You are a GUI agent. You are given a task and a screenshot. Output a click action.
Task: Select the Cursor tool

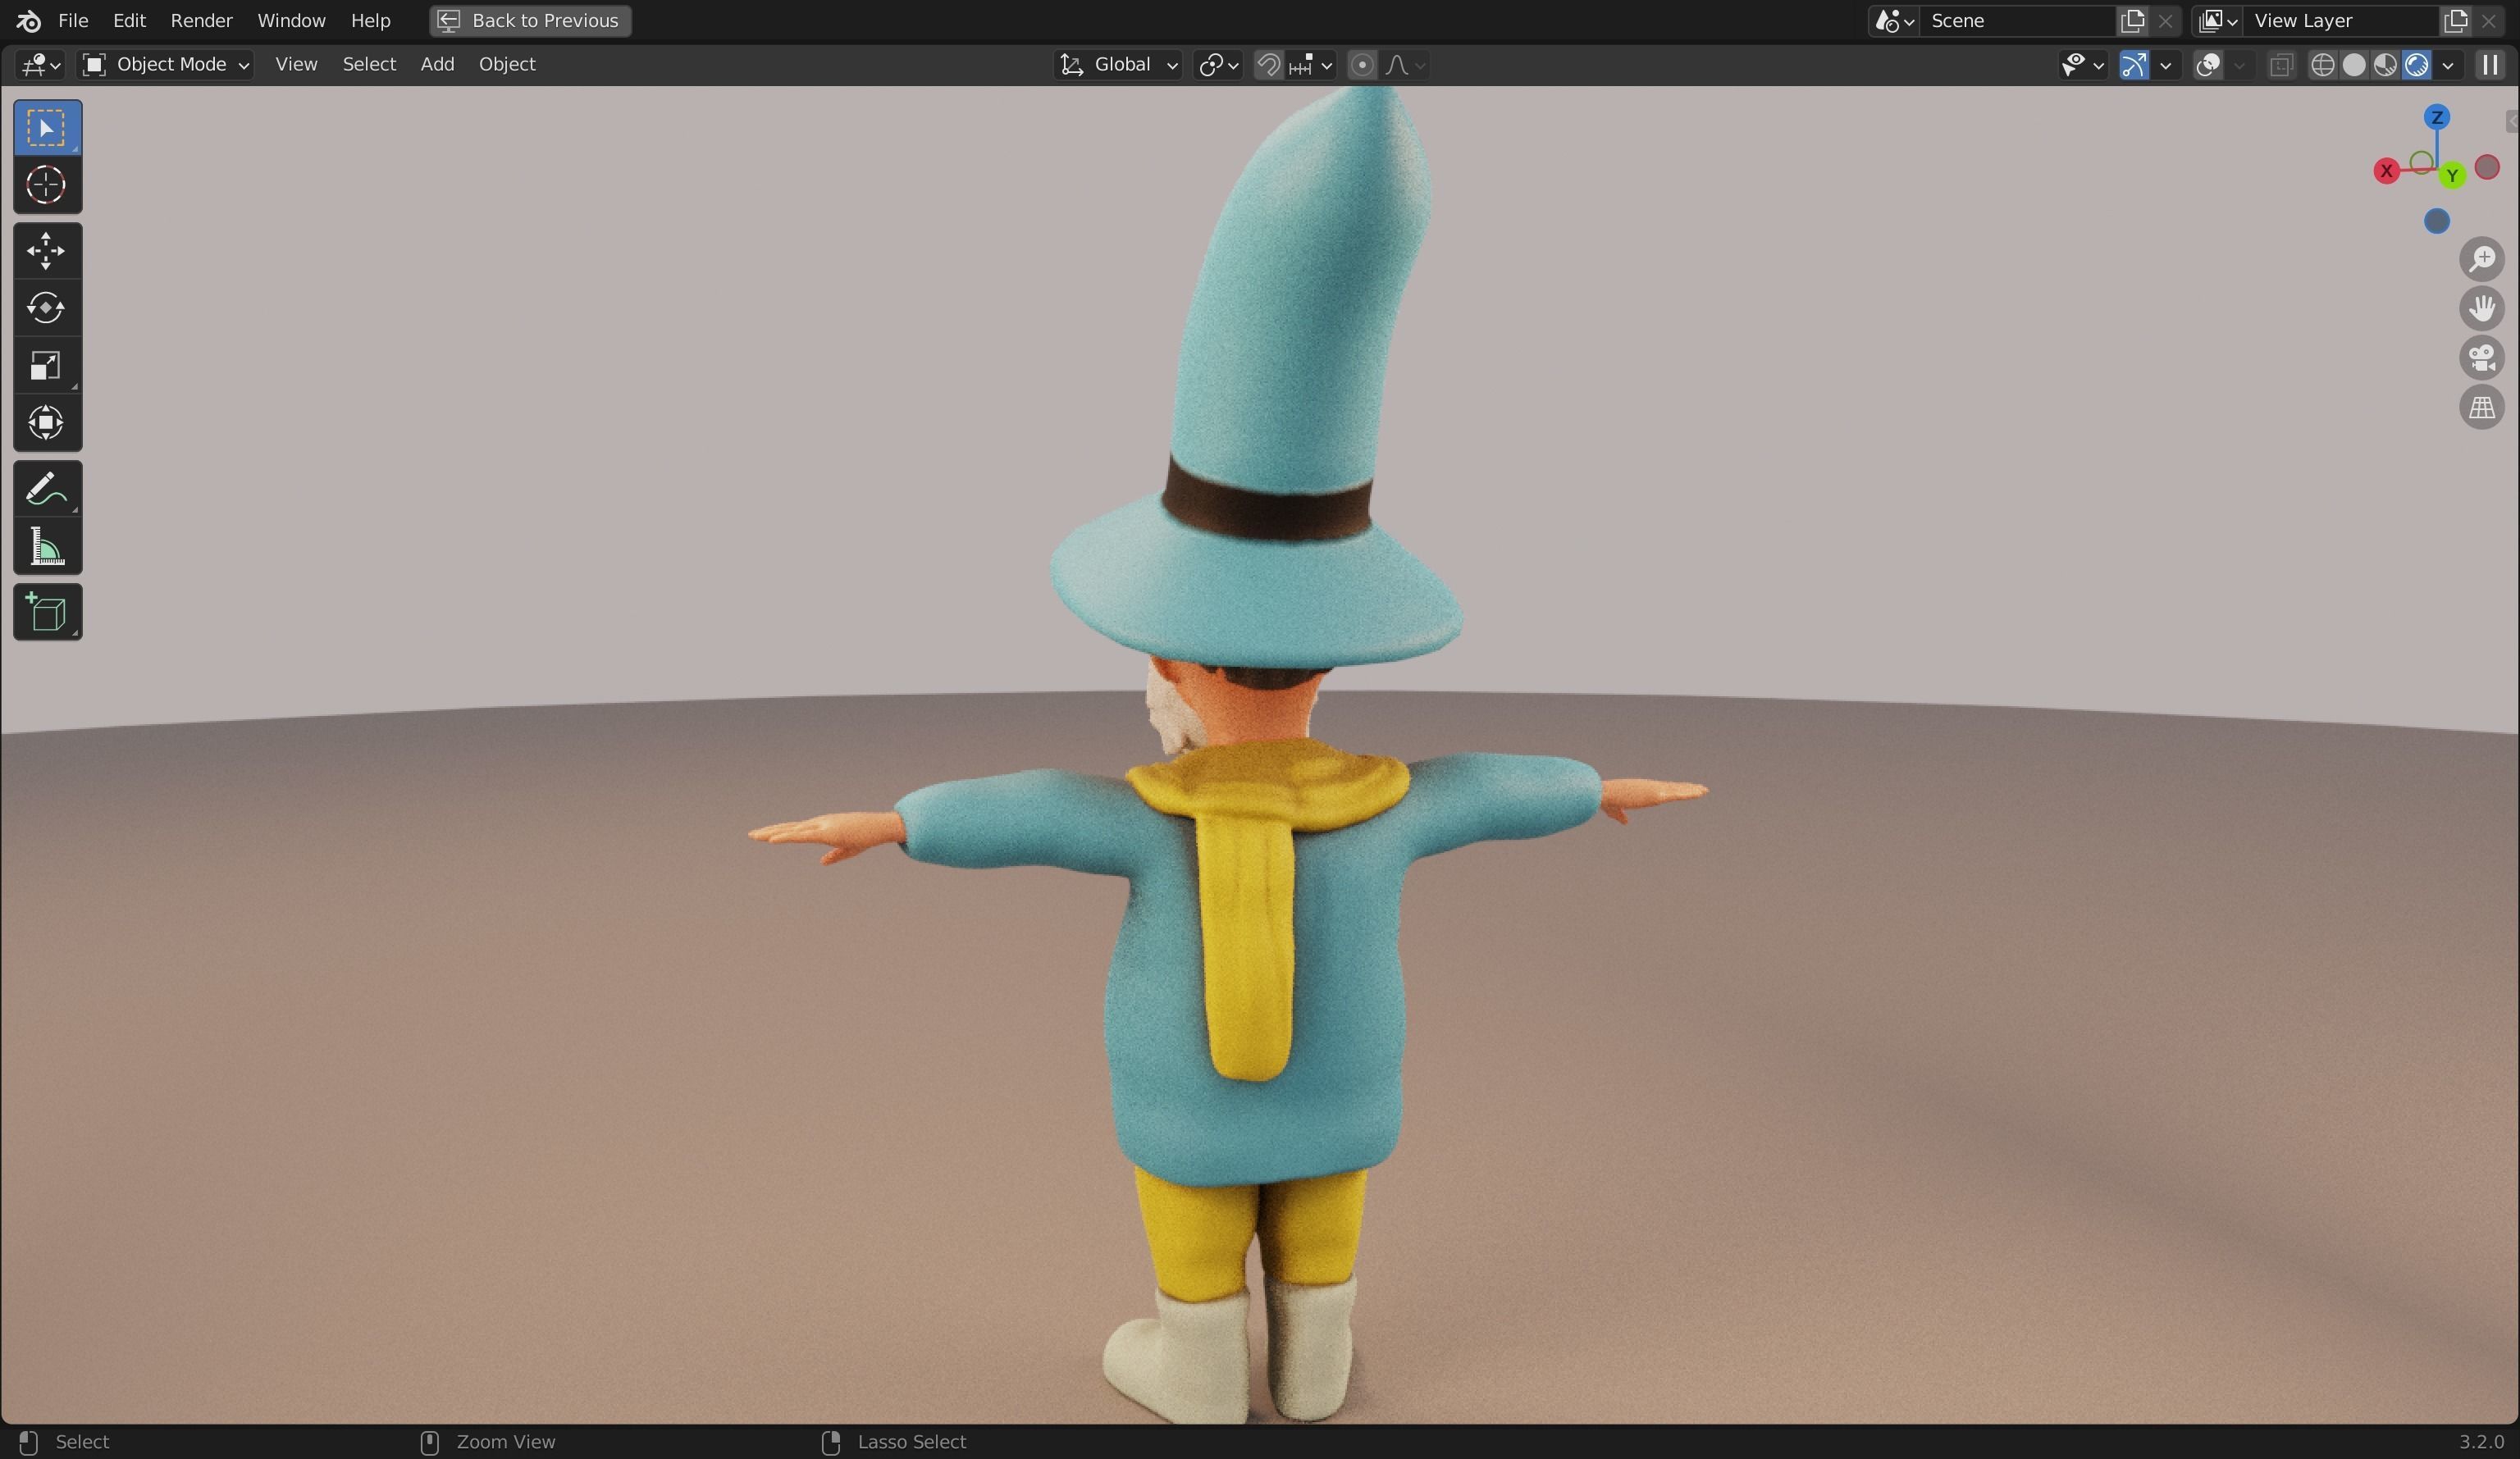point(46,185)
